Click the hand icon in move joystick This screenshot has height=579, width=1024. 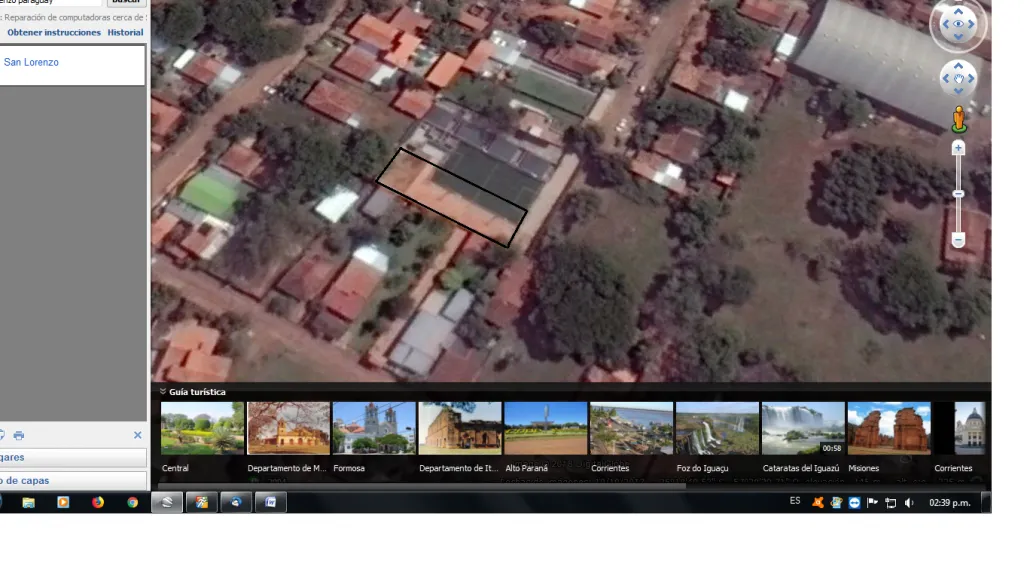click(958, 78)
